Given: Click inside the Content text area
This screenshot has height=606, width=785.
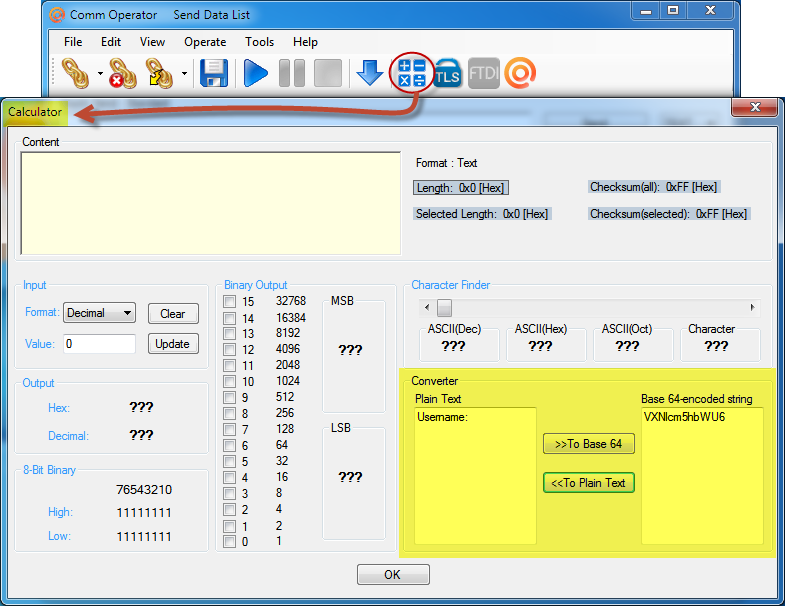Looking at the screenshot, I should pyautogui.click(x=211, y=203).
